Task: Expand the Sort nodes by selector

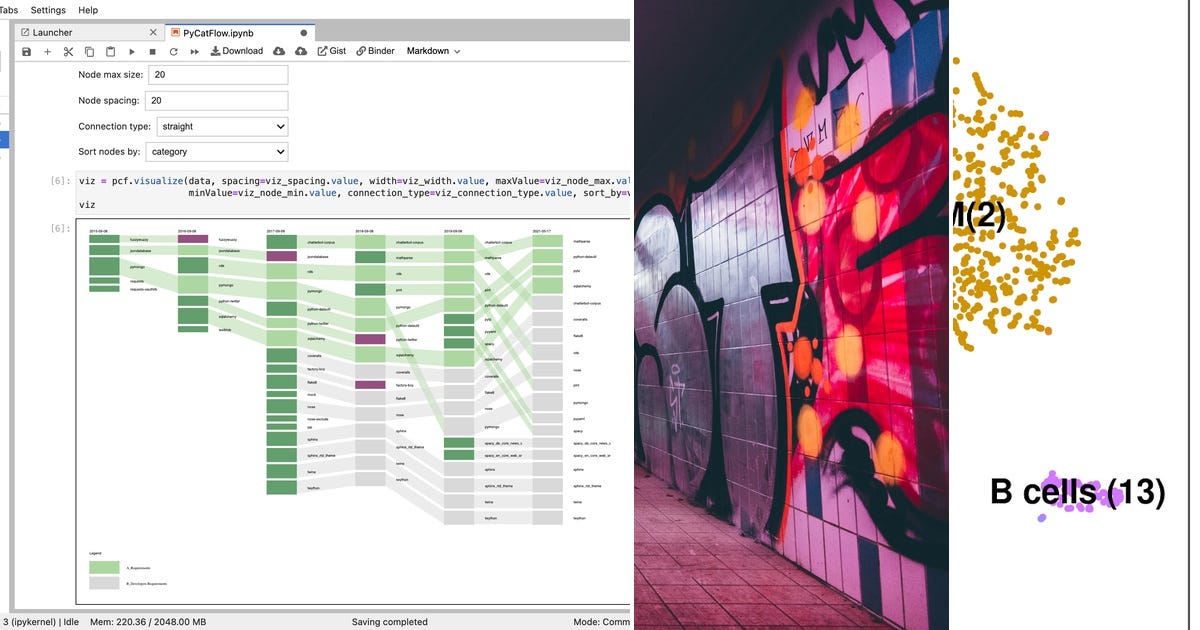Action: 217,151
